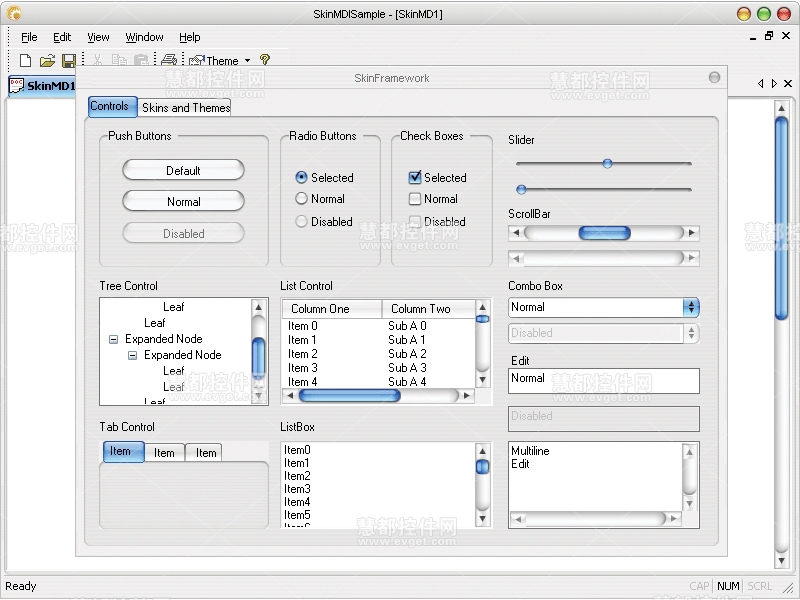Select Item 2 in List Control
This screenshot has height=600, width=800.
pyautogui.click(x=303, y=354)
